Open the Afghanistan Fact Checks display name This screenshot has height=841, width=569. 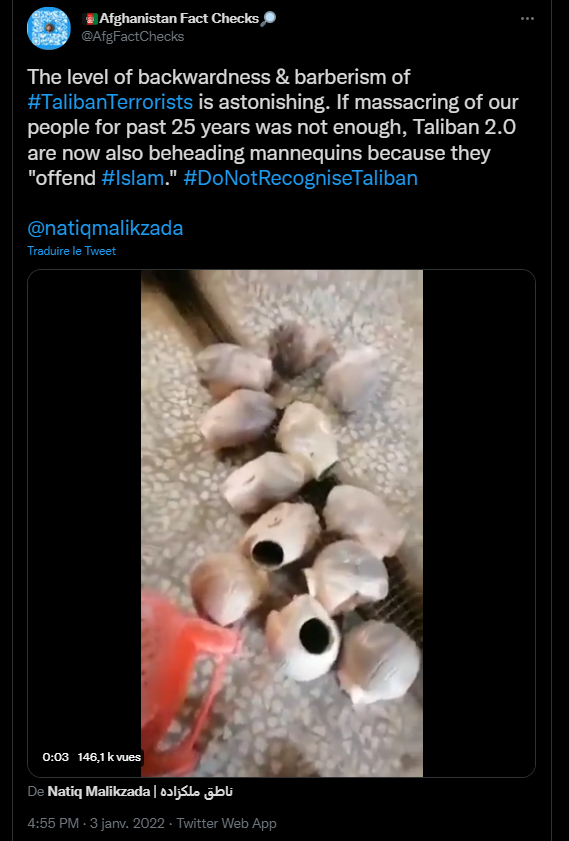(x=179, y=19)
